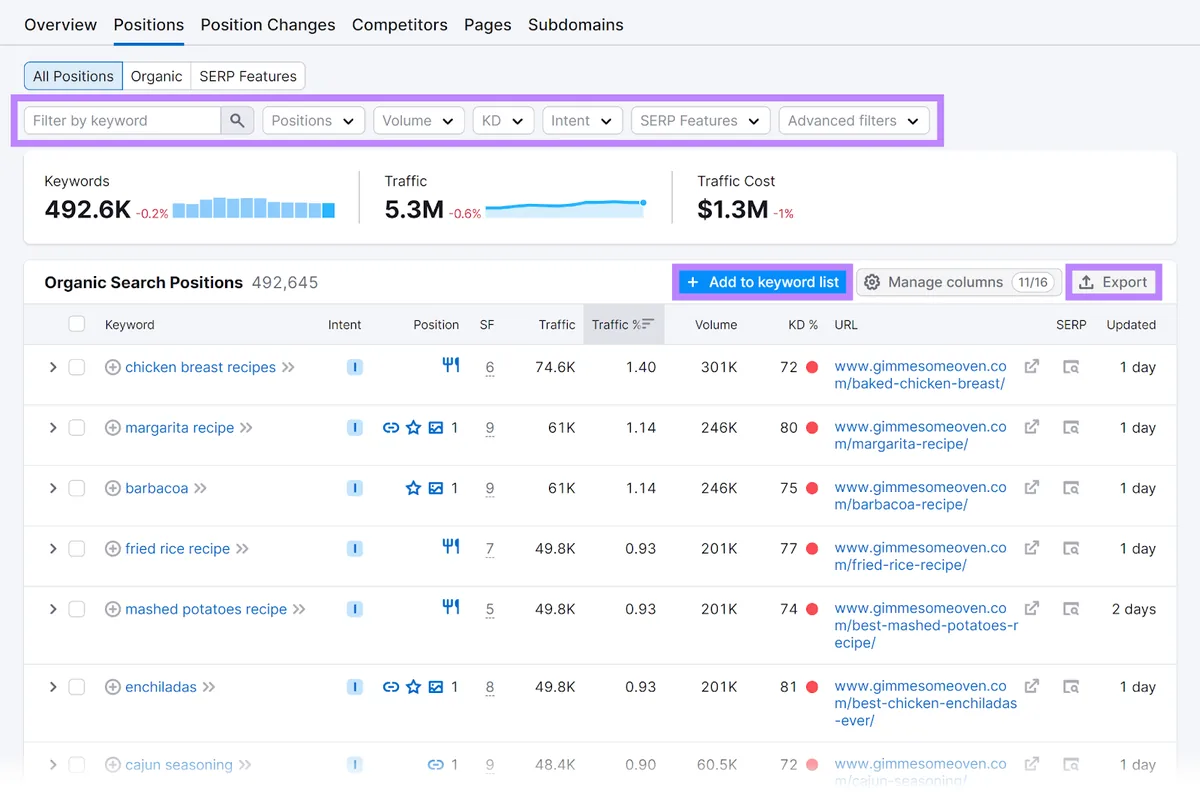Click the image SERP feature icon for enchiladas
The width and height of the screenshot is (1200, 792).
436,687
